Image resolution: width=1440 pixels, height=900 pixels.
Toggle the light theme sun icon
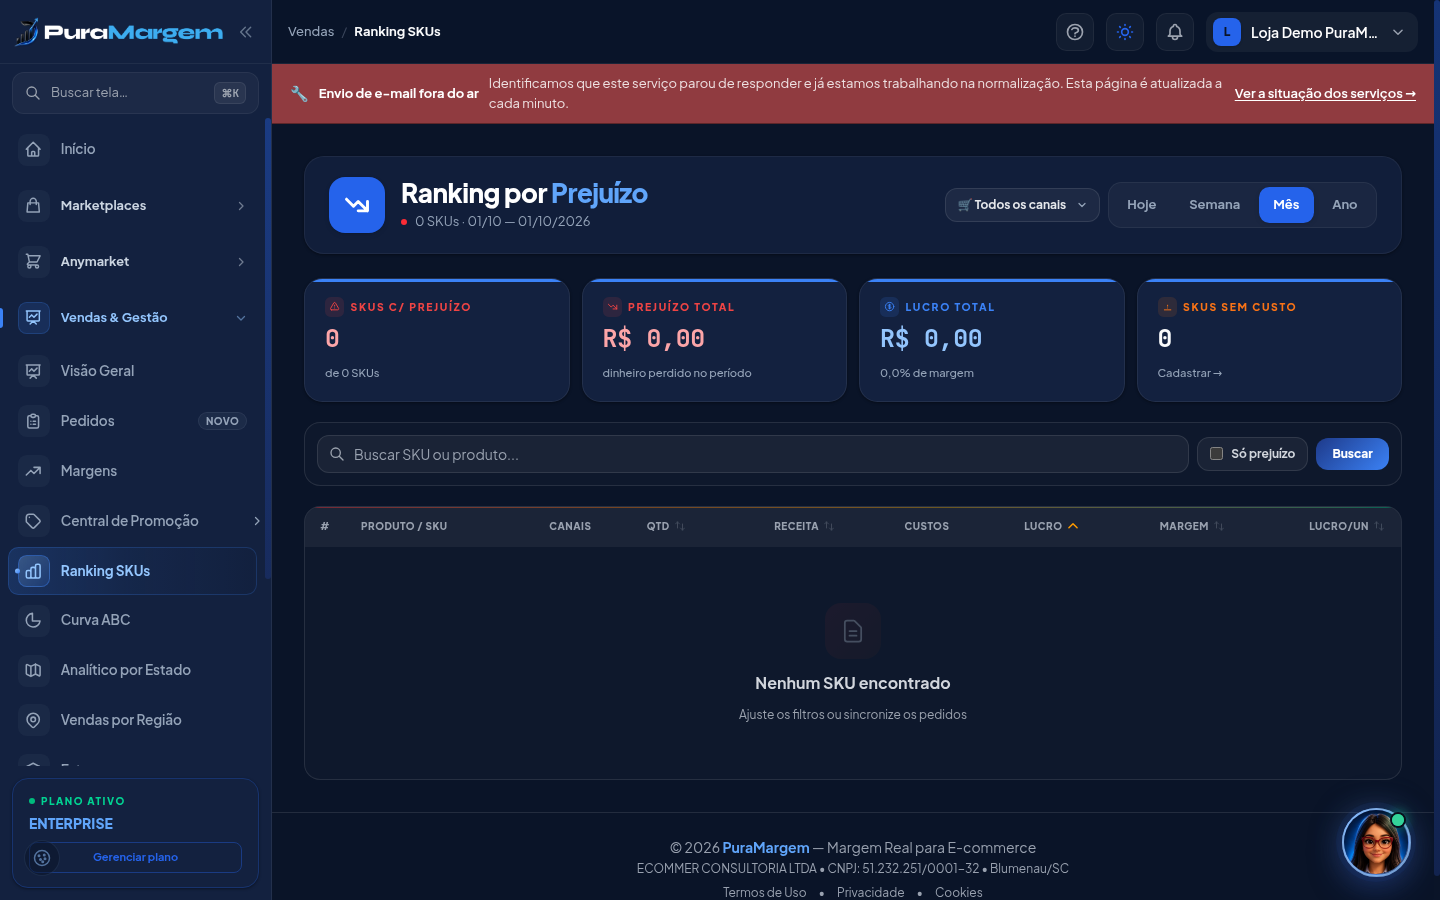coord(1125,32)
